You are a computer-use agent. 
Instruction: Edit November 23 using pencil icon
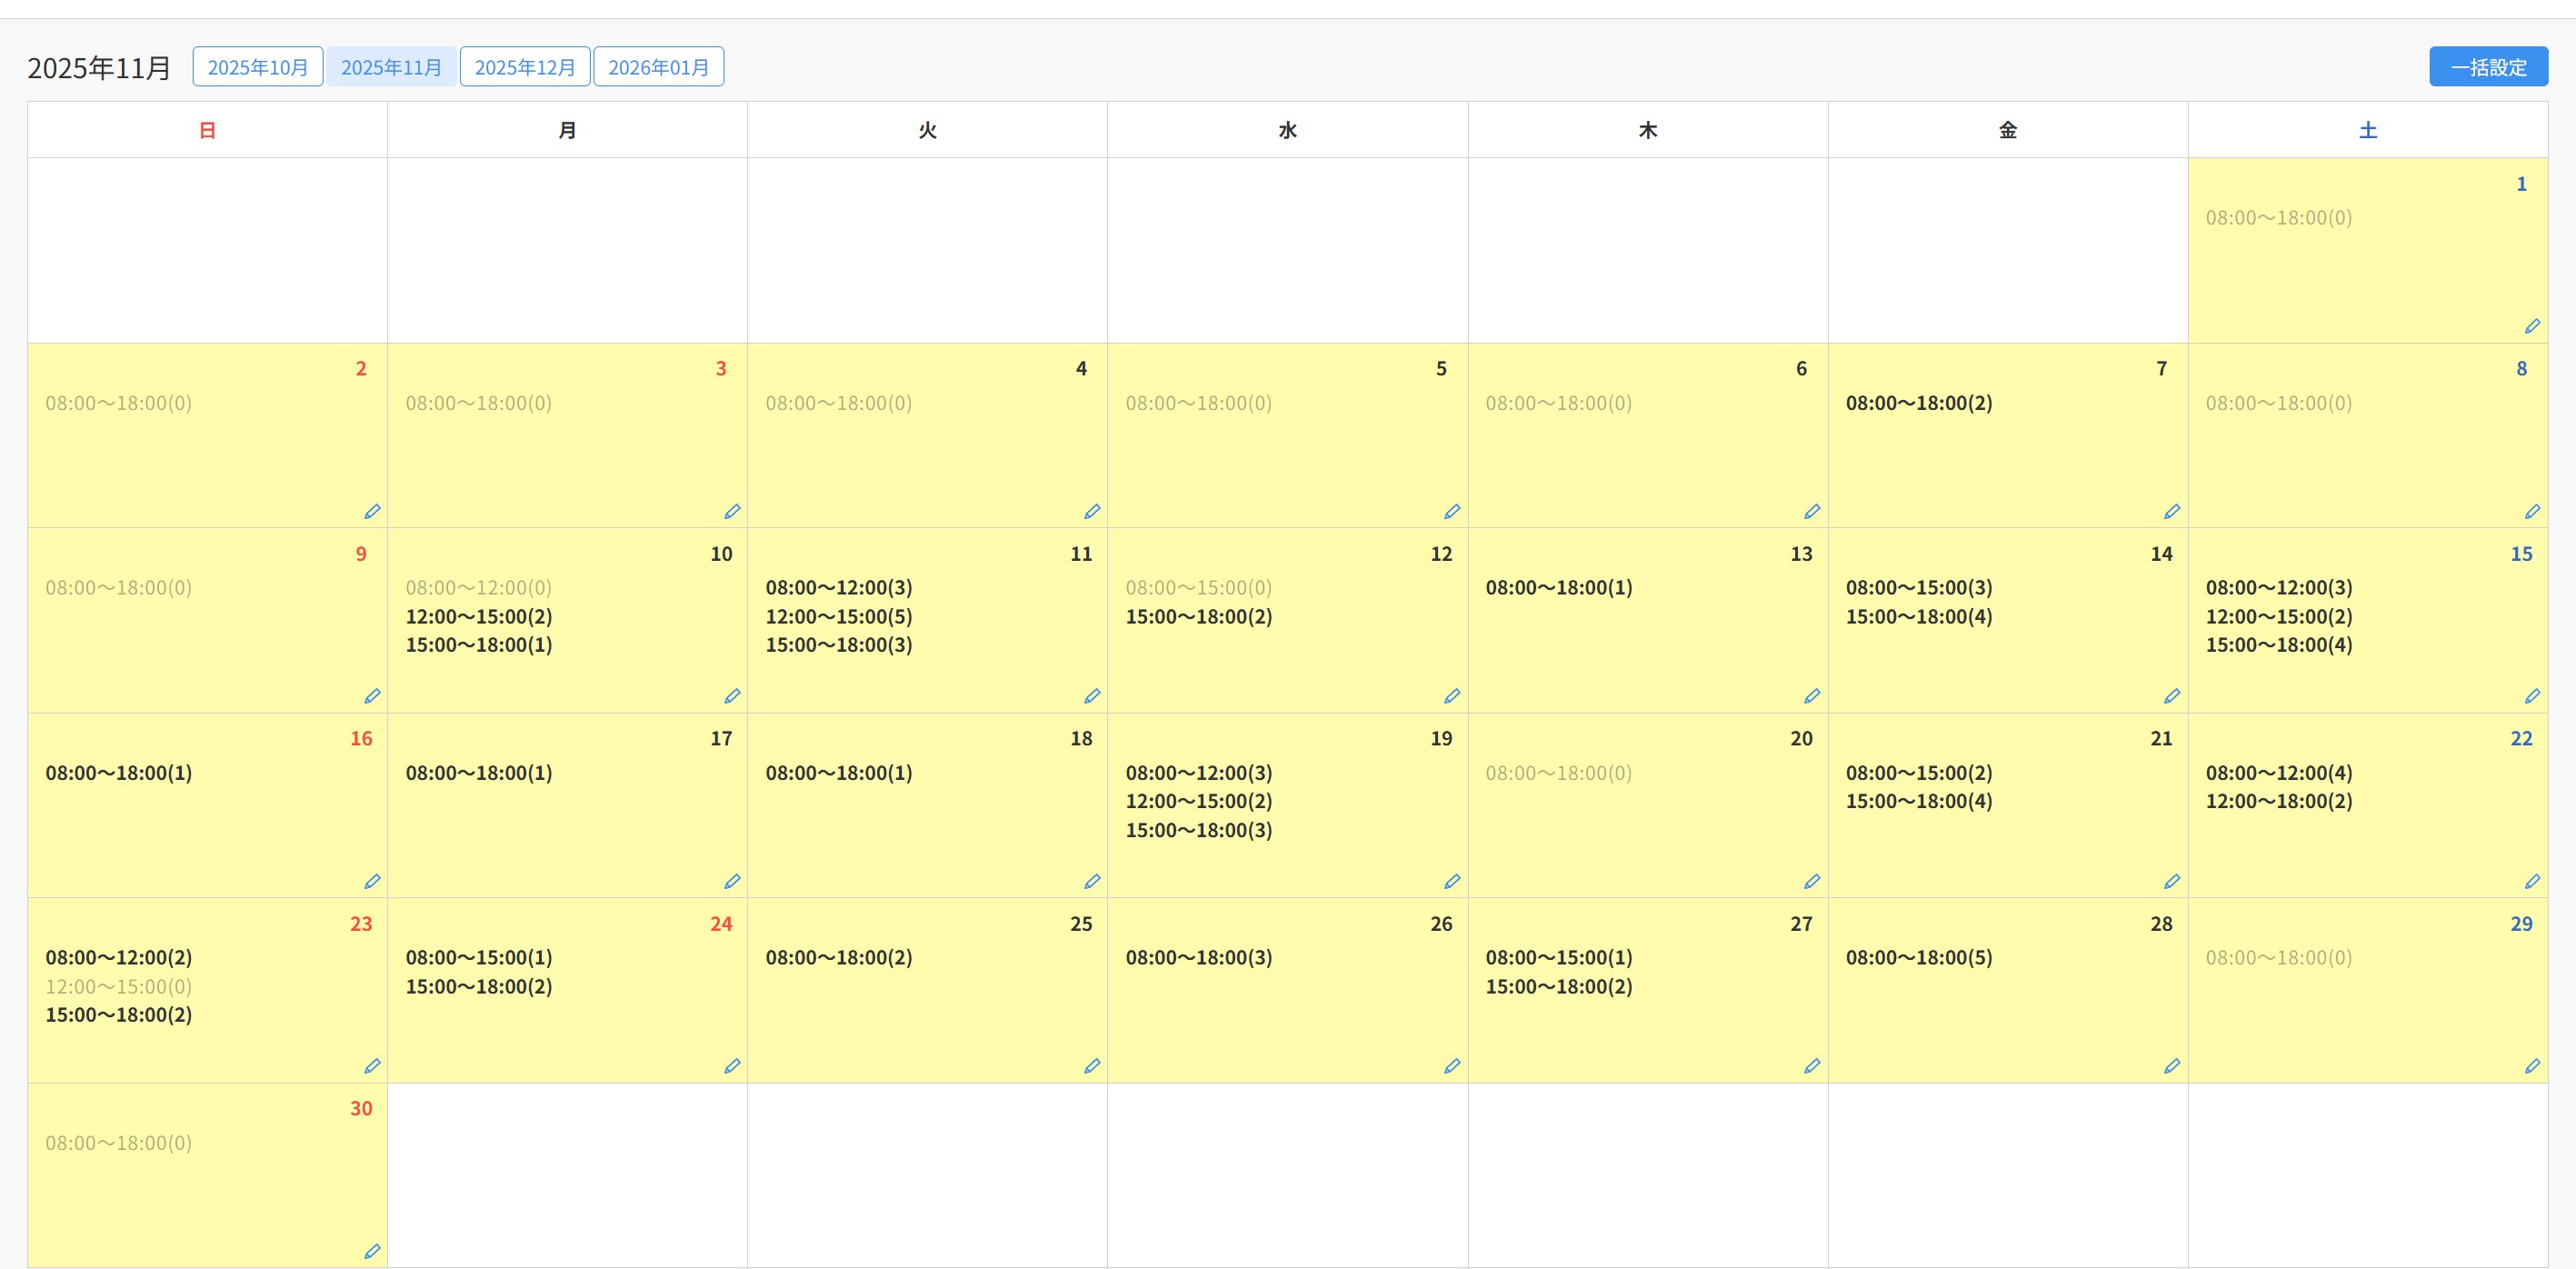pos(371,1066)
